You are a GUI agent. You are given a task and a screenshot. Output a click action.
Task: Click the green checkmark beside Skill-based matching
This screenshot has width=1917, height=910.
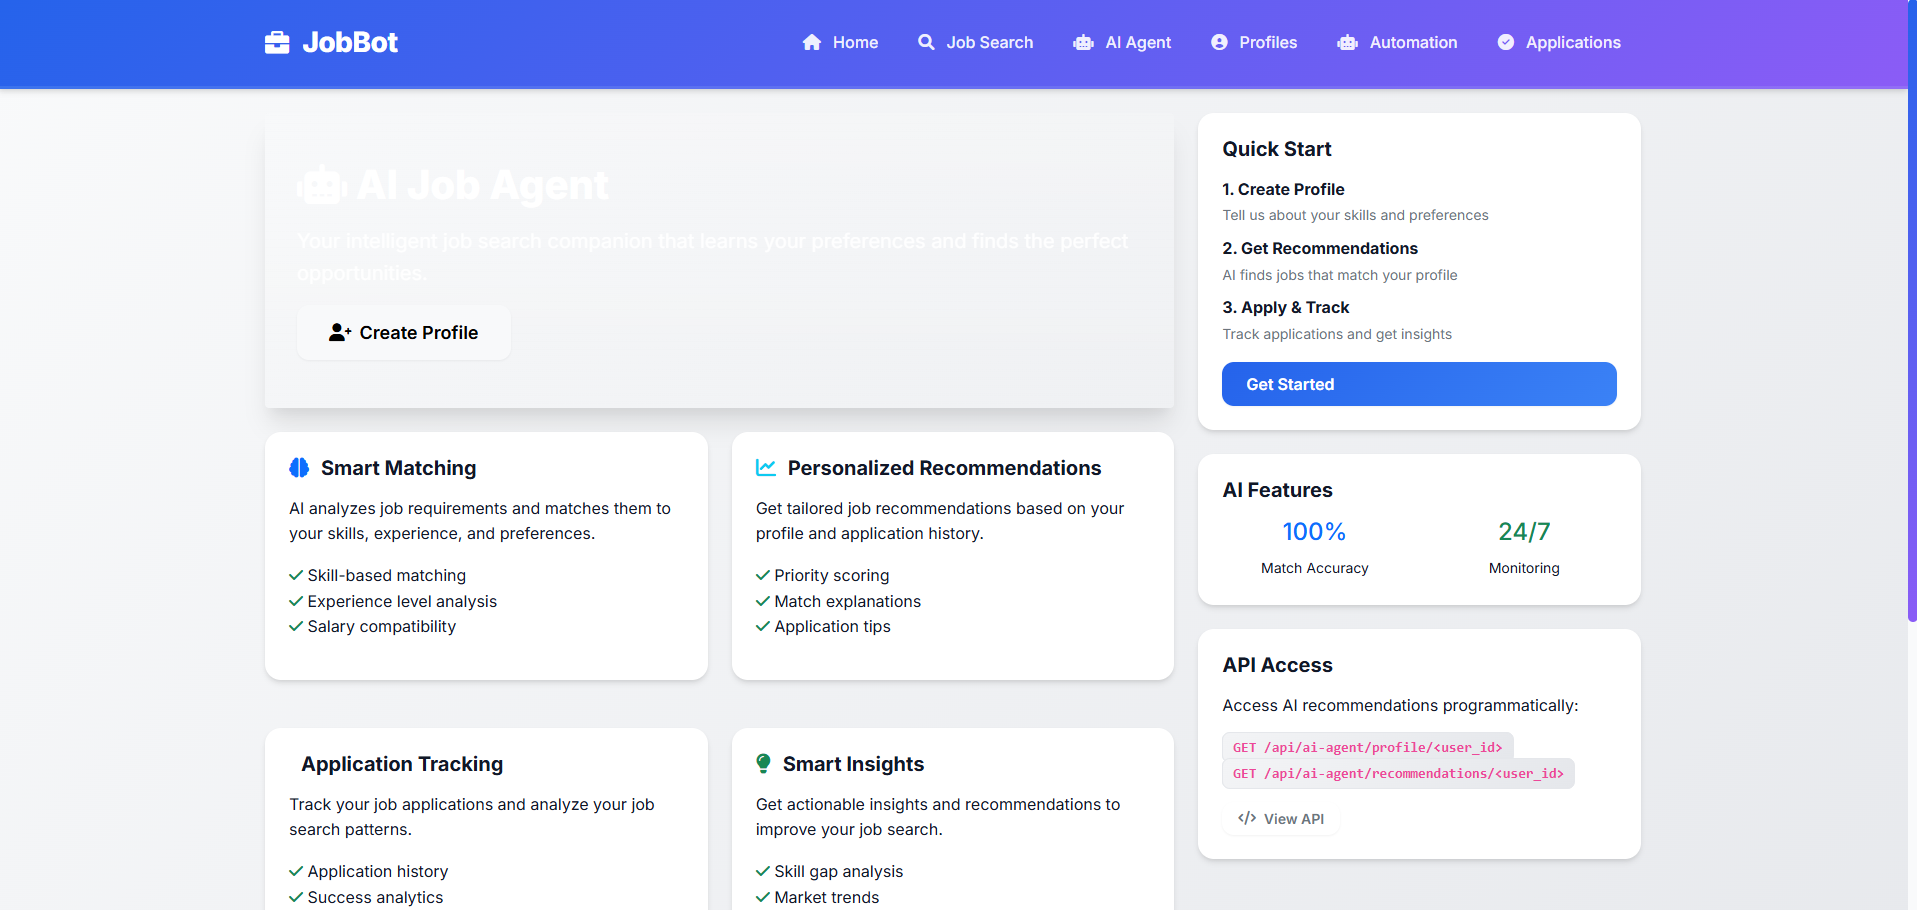click(x=295, y=575)
